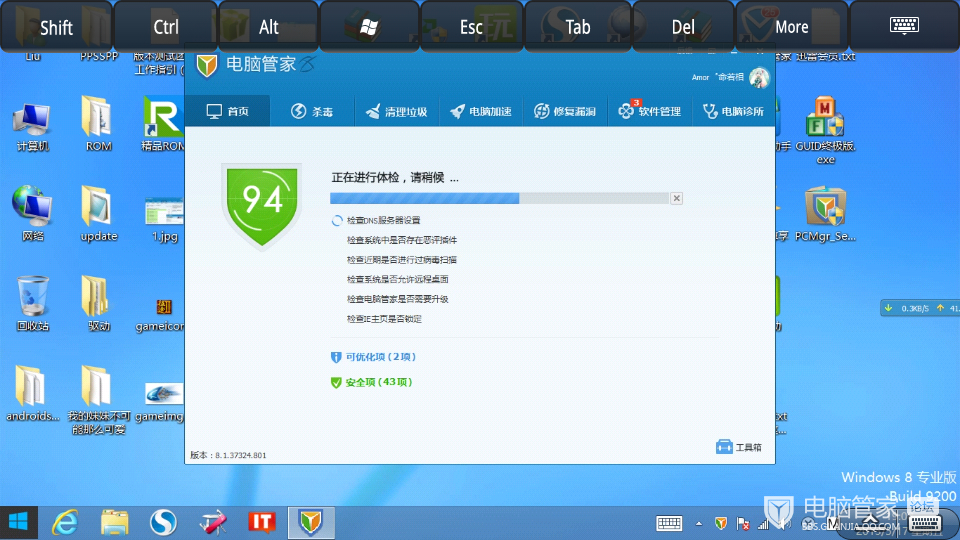Switch to the 杀毒 antivirus tab

(312, 111)
